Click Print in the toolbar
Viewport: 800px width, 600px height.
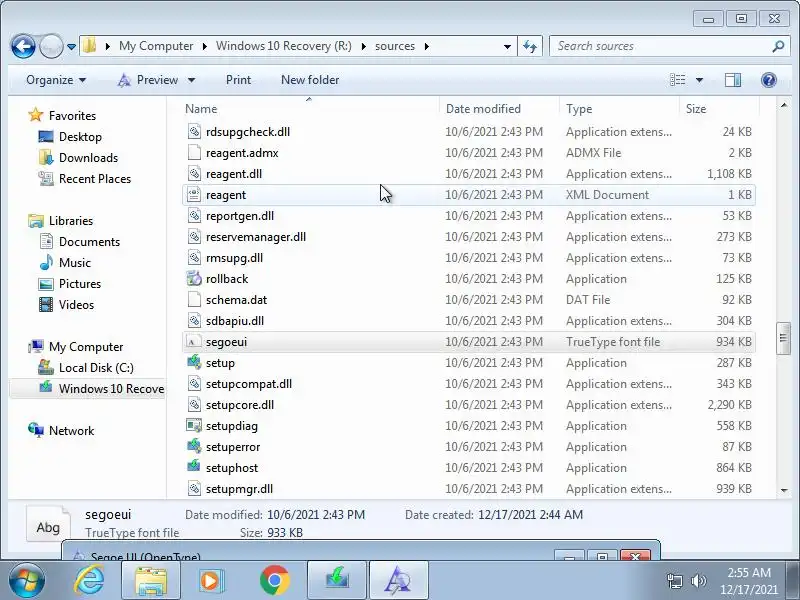point(238,80)
